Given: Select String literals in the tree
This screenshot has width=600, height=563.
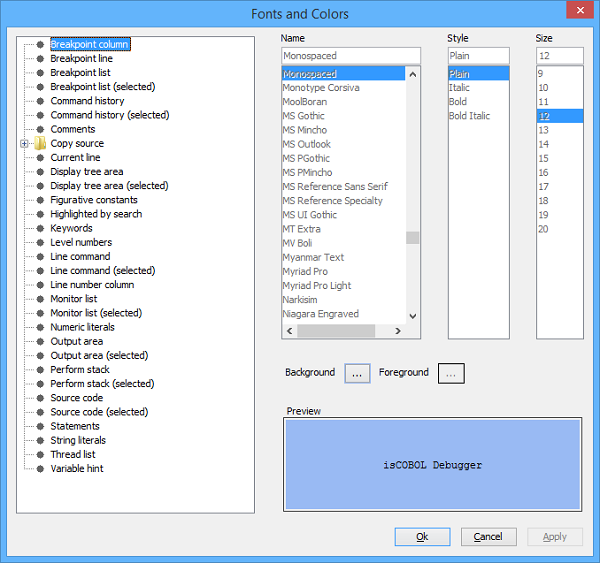Looking at the screenshot, I should pos(78,440).
